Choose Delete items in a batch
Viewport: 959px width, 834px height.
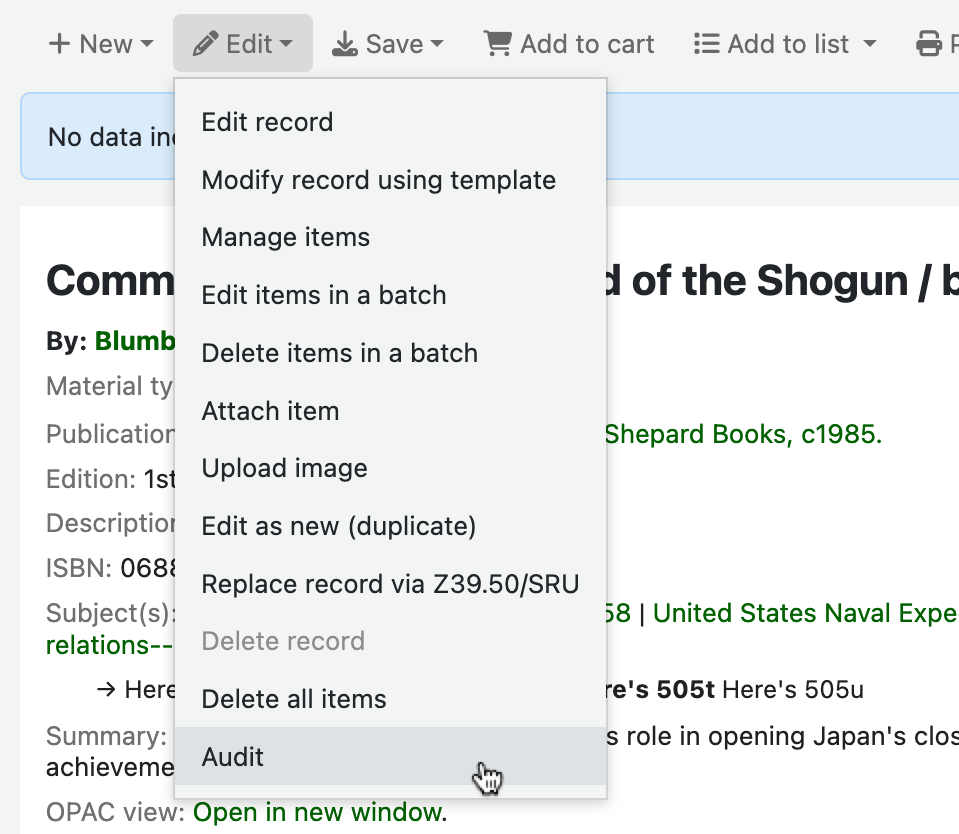[x=339, y=353]
